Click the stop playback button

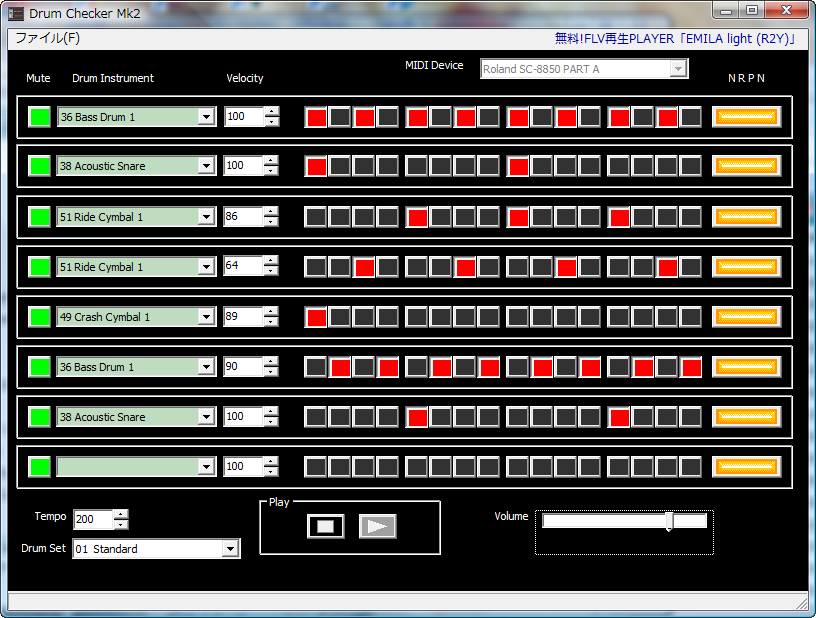[325, 526]
